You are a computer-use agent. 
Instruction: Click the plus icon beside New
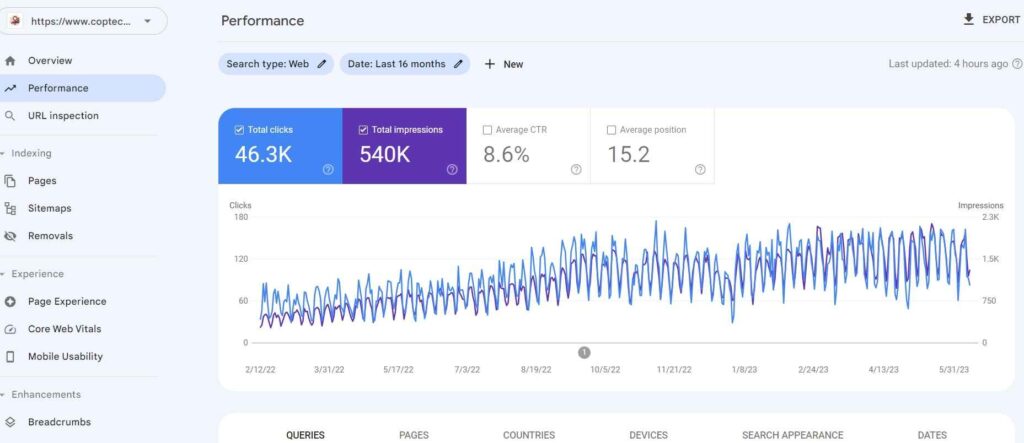pos(490,64)
